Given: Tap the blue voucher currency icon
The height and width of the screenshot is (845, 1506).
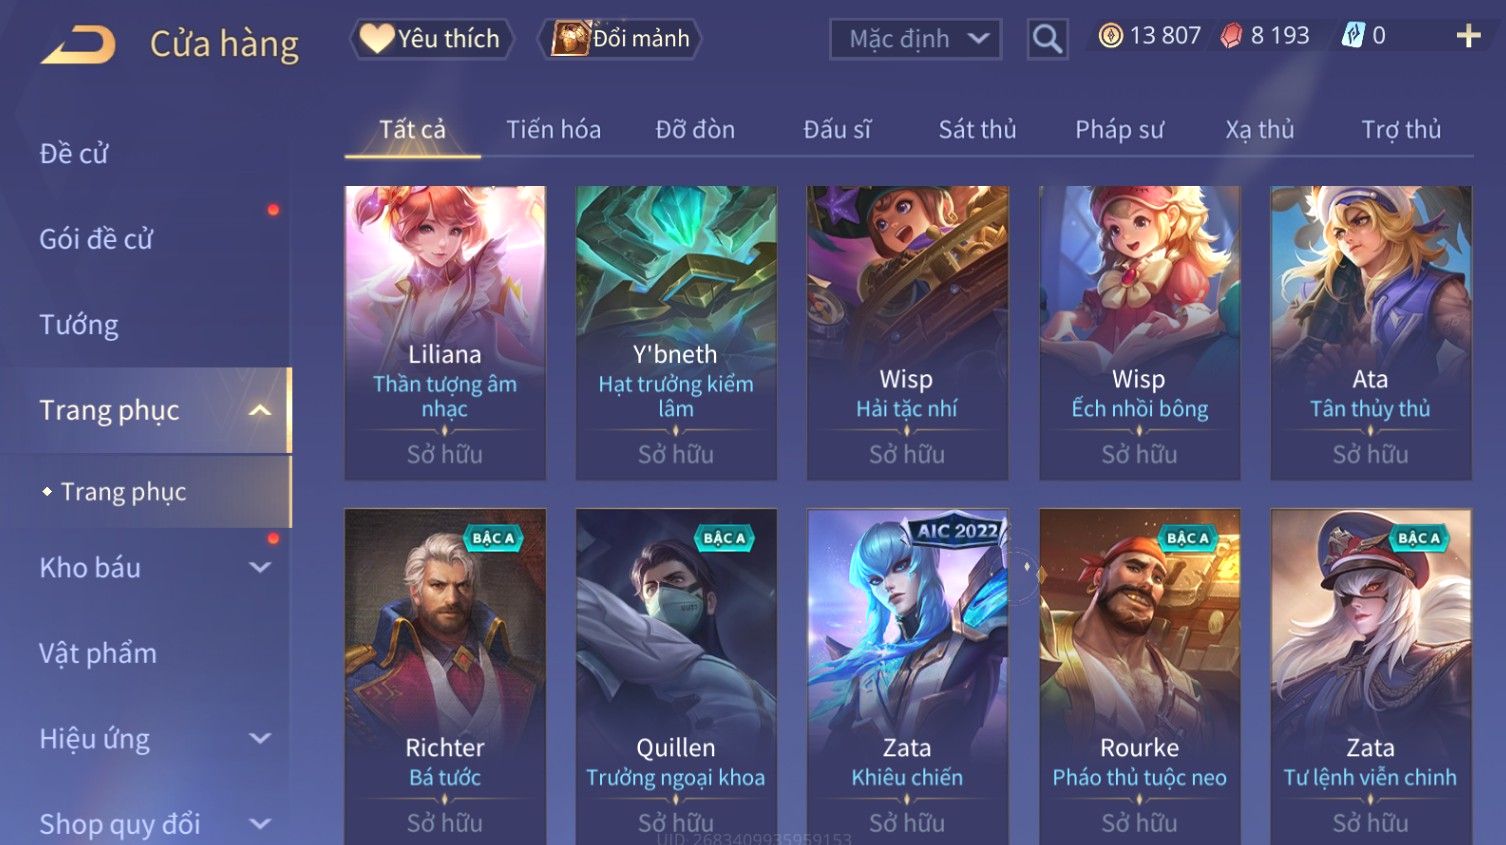Looking at the screenshot, I should pyautogui.click(x=1352, y=36).
